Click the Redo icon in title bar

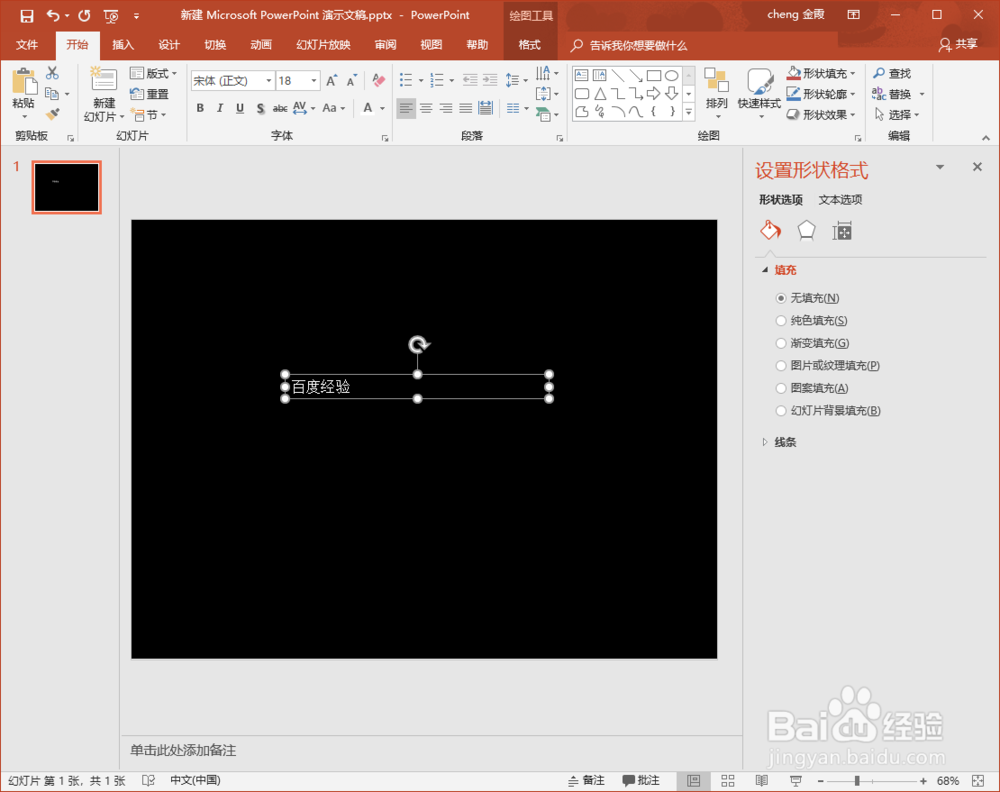click(84, 15)
